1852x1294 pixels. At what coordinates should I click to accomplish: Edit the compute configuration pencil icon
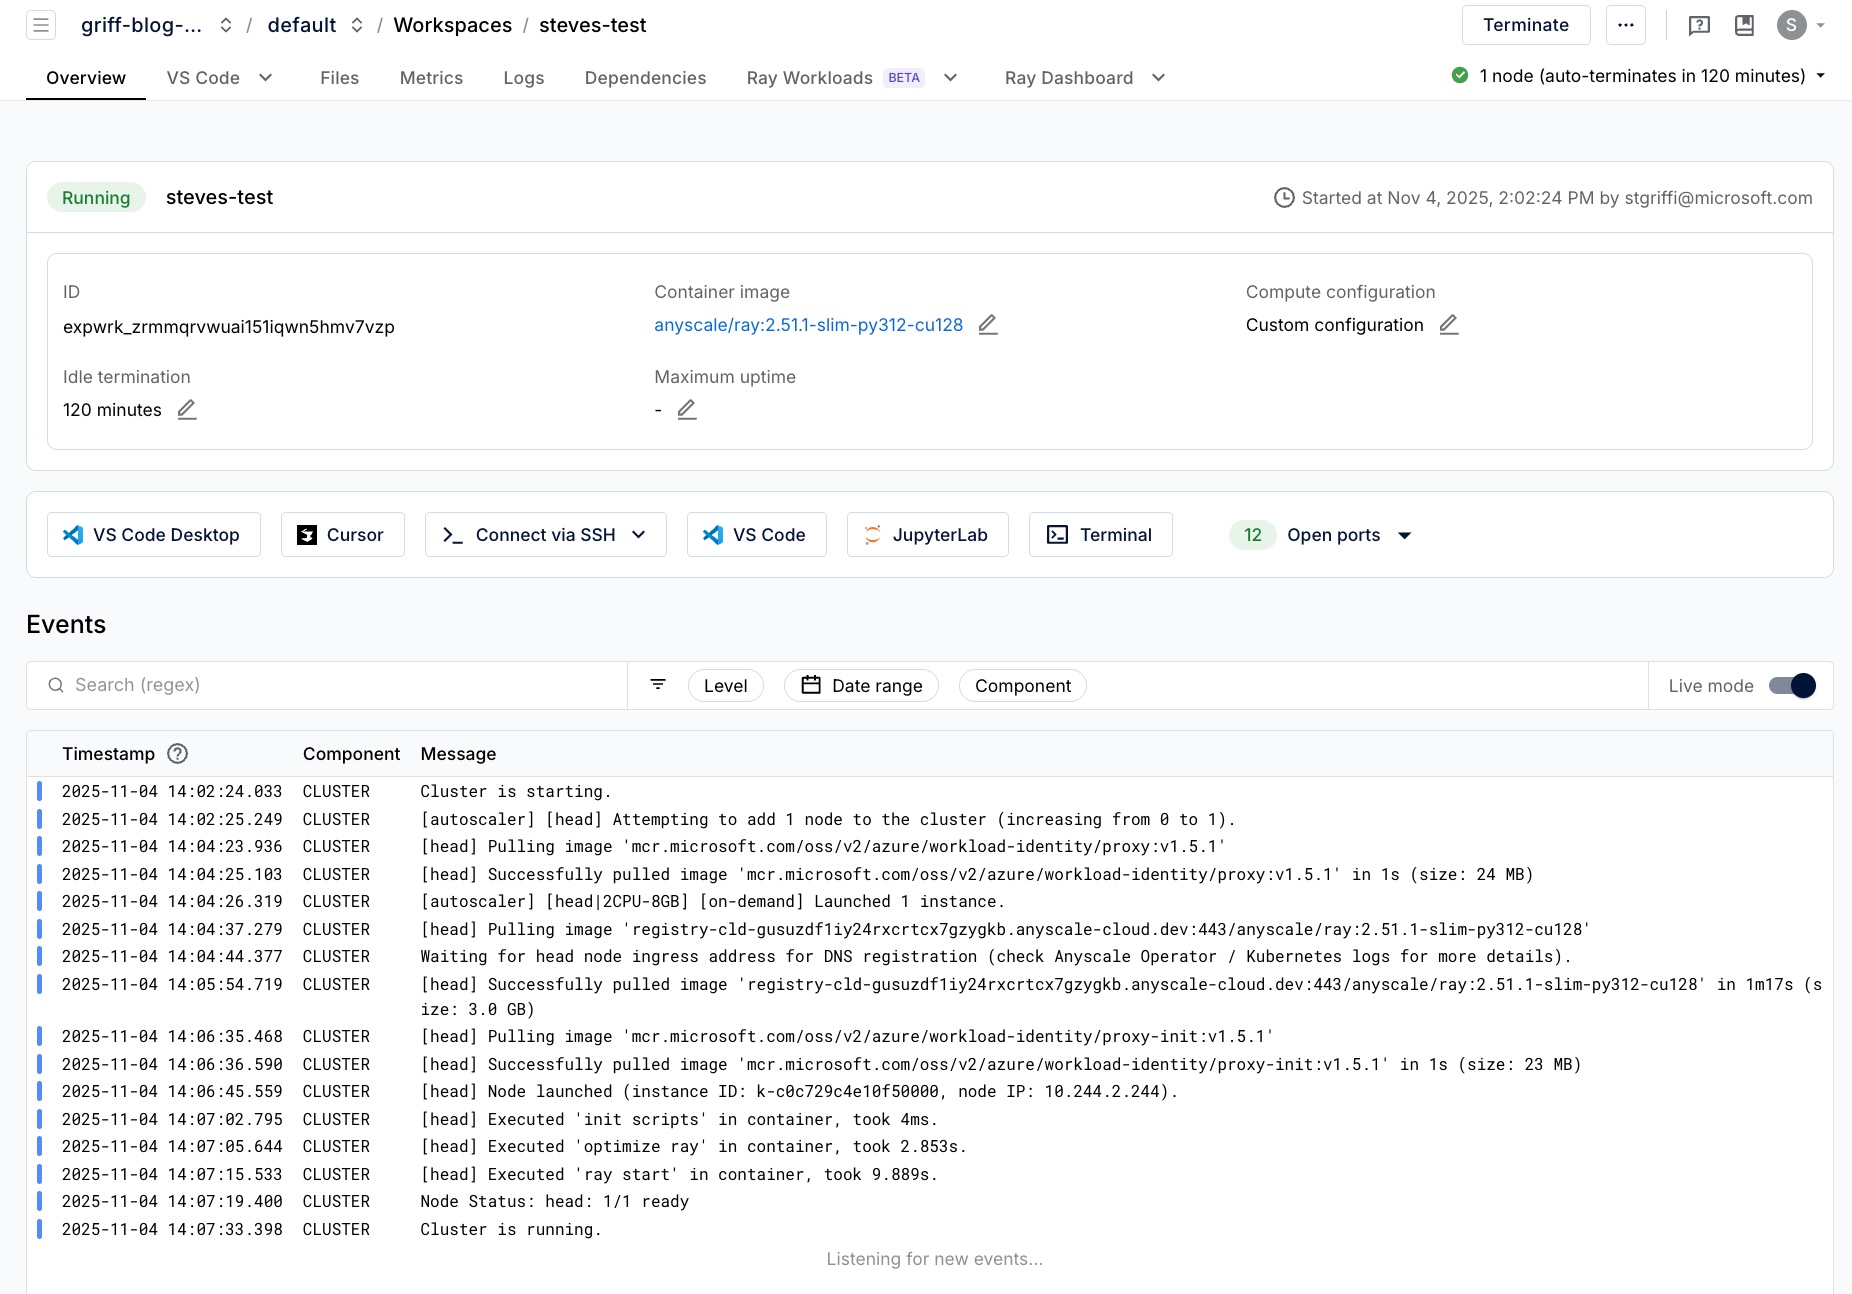(x=1448, y=325)
